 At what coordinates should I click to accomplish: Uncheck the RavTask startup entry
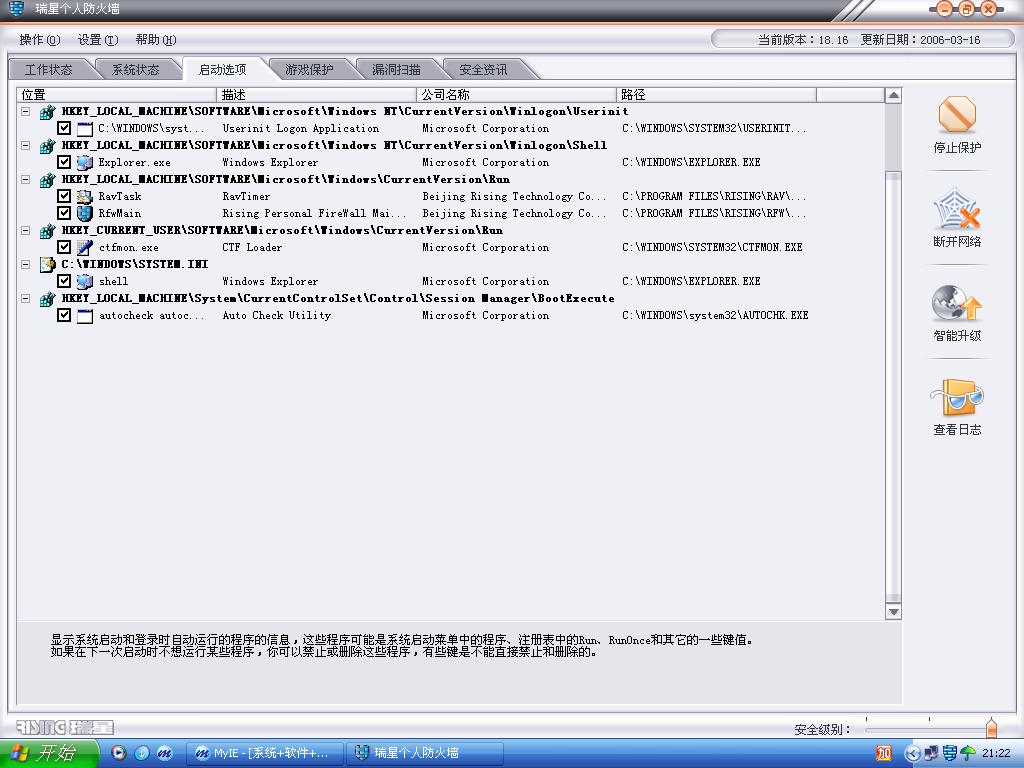(x=64, y=197)
